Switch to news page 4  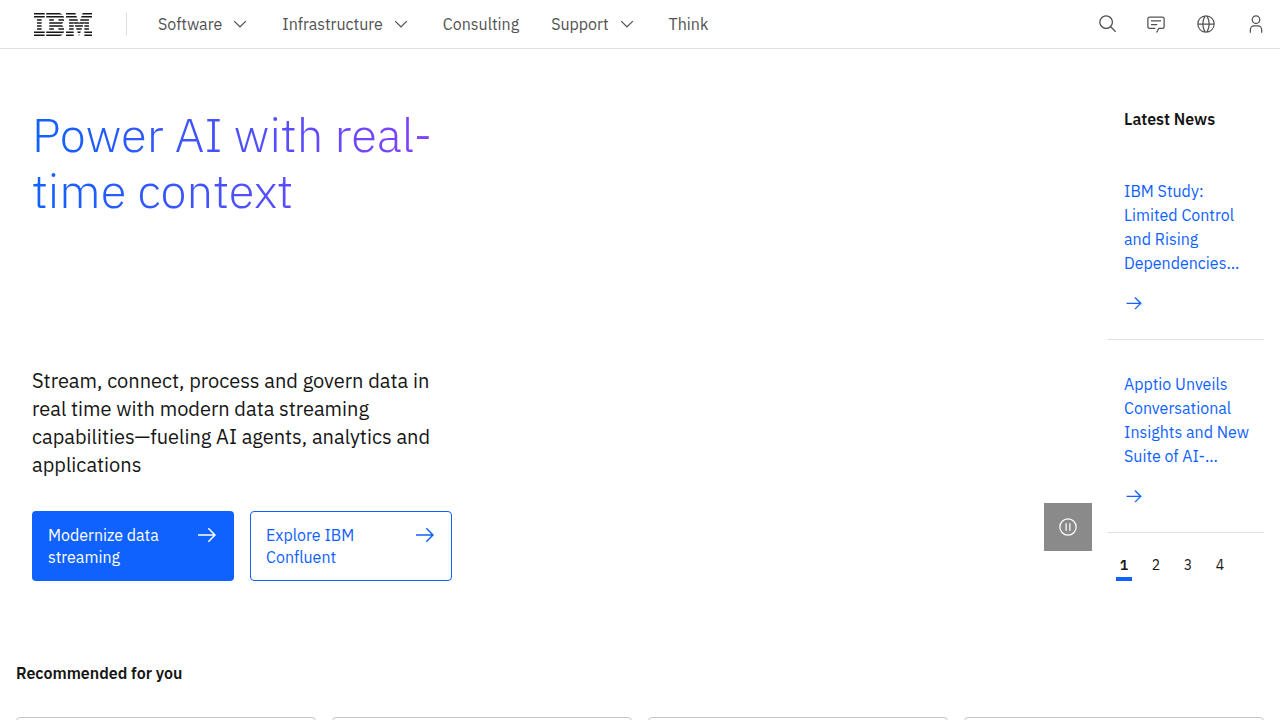click(1220, 566)
